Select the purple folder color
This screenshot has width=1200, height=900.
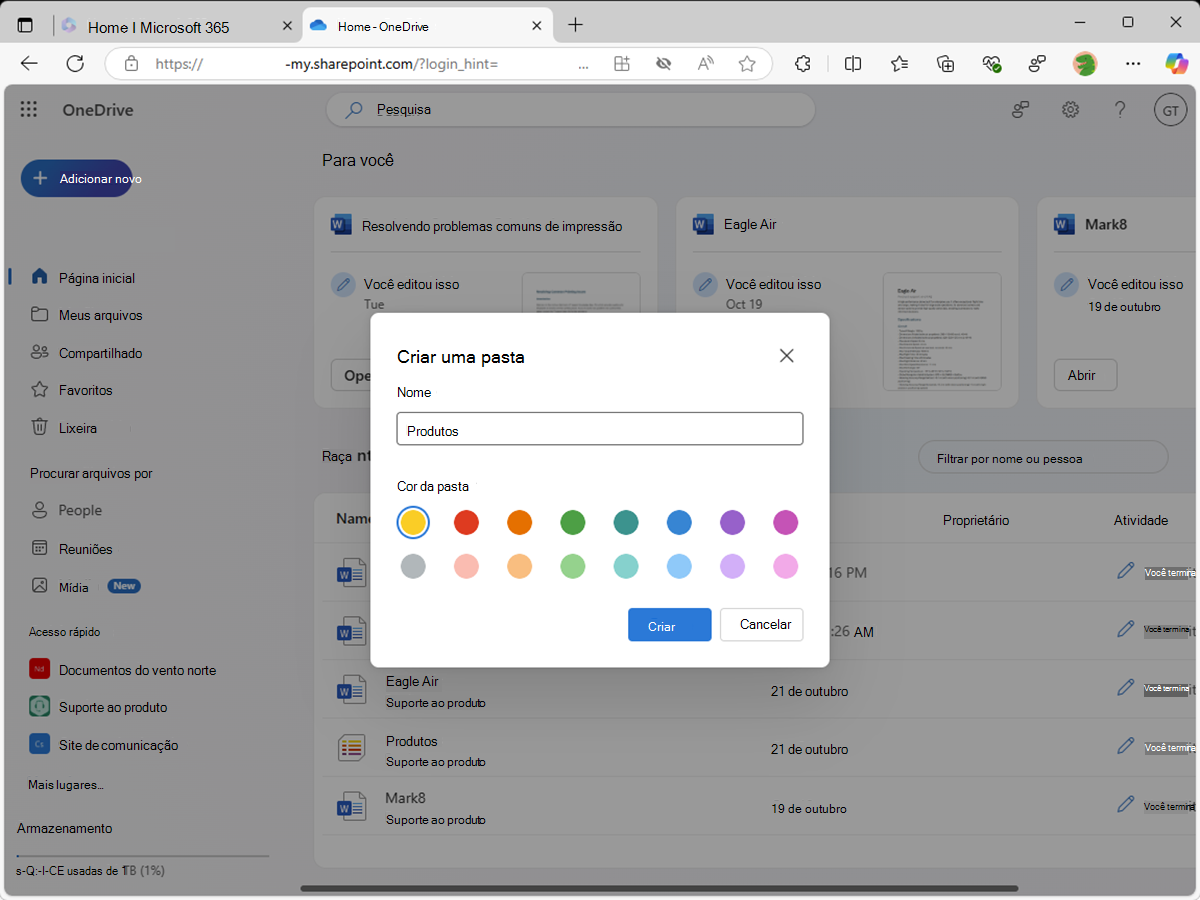click(732, 522)
